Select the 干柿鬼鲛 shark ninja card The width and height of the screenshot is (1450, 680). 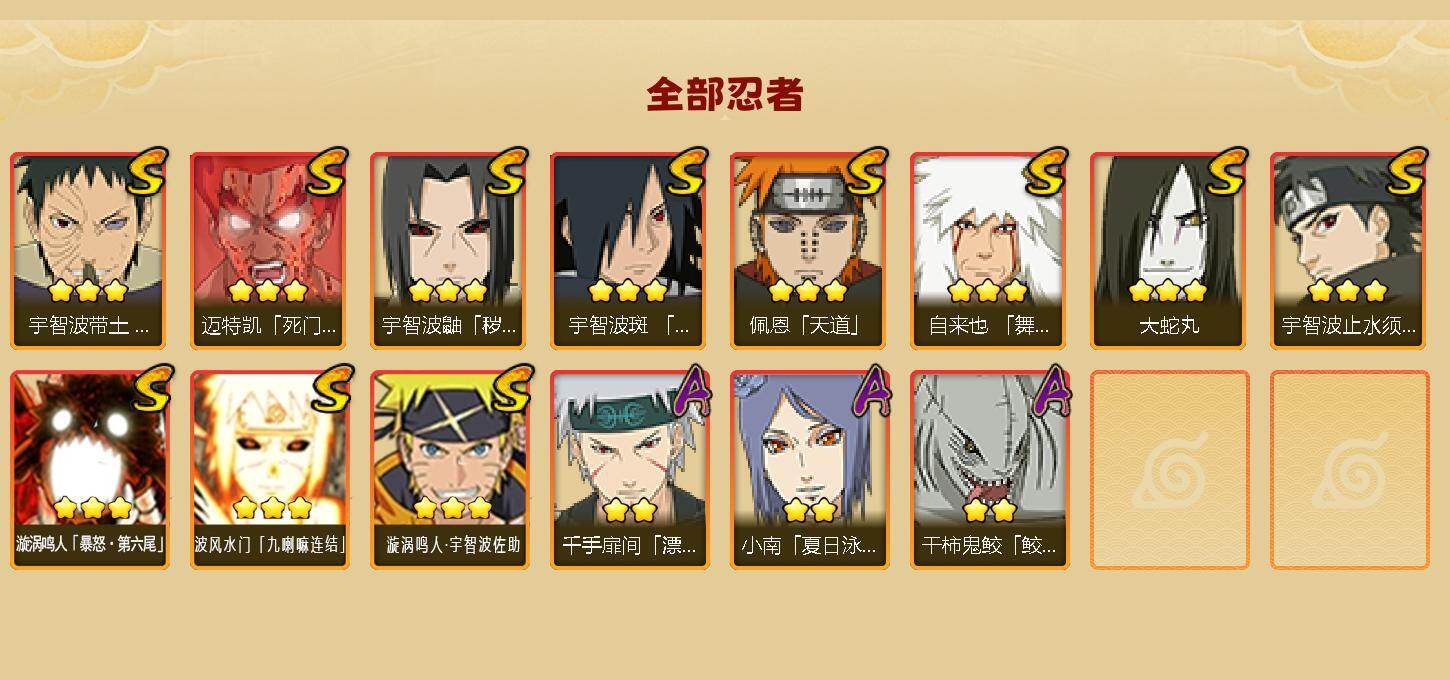[990, 470]
